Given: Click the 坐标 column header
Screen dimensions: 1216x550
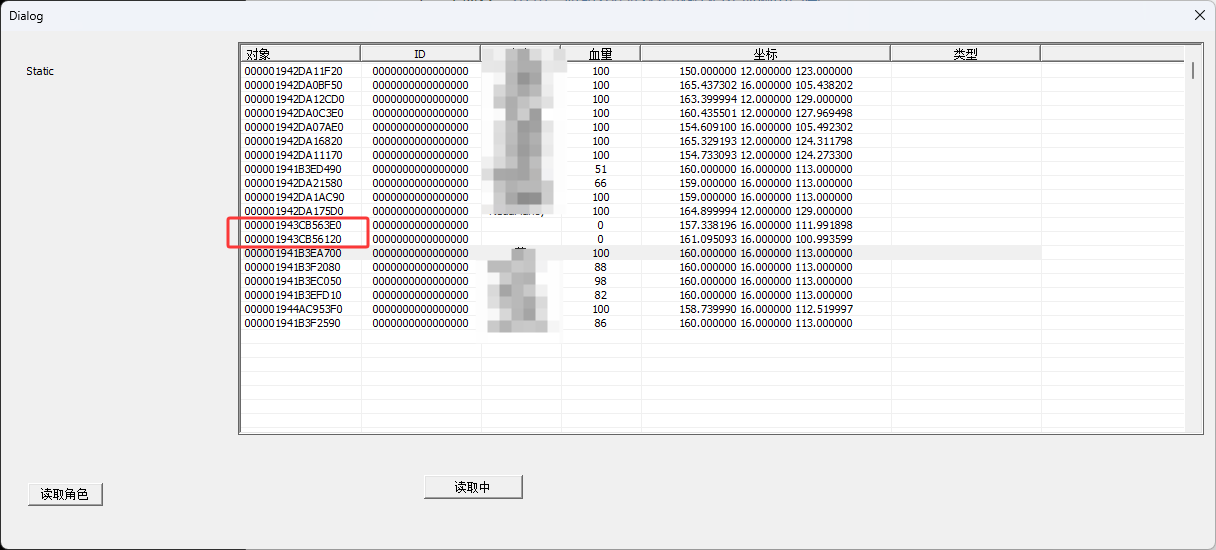Looking at the screenshot, I should coord(765,54).
